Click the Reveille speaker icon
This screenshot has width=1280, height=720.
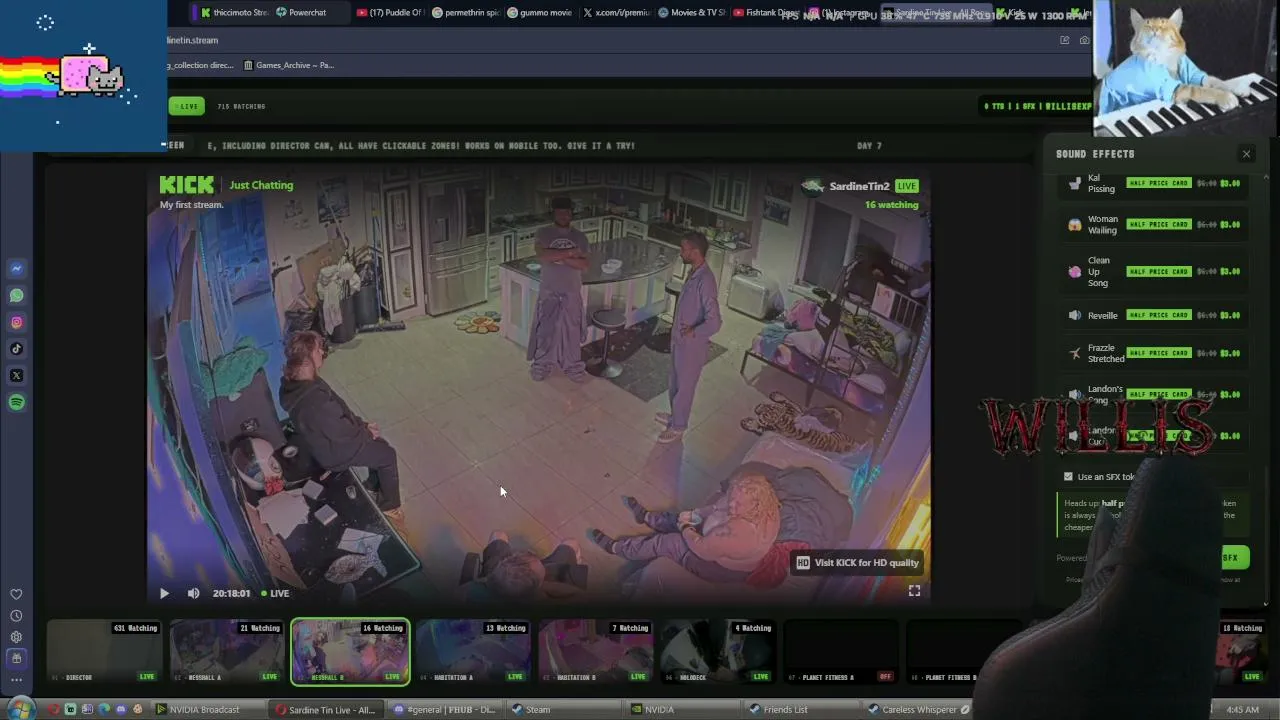1075,315
